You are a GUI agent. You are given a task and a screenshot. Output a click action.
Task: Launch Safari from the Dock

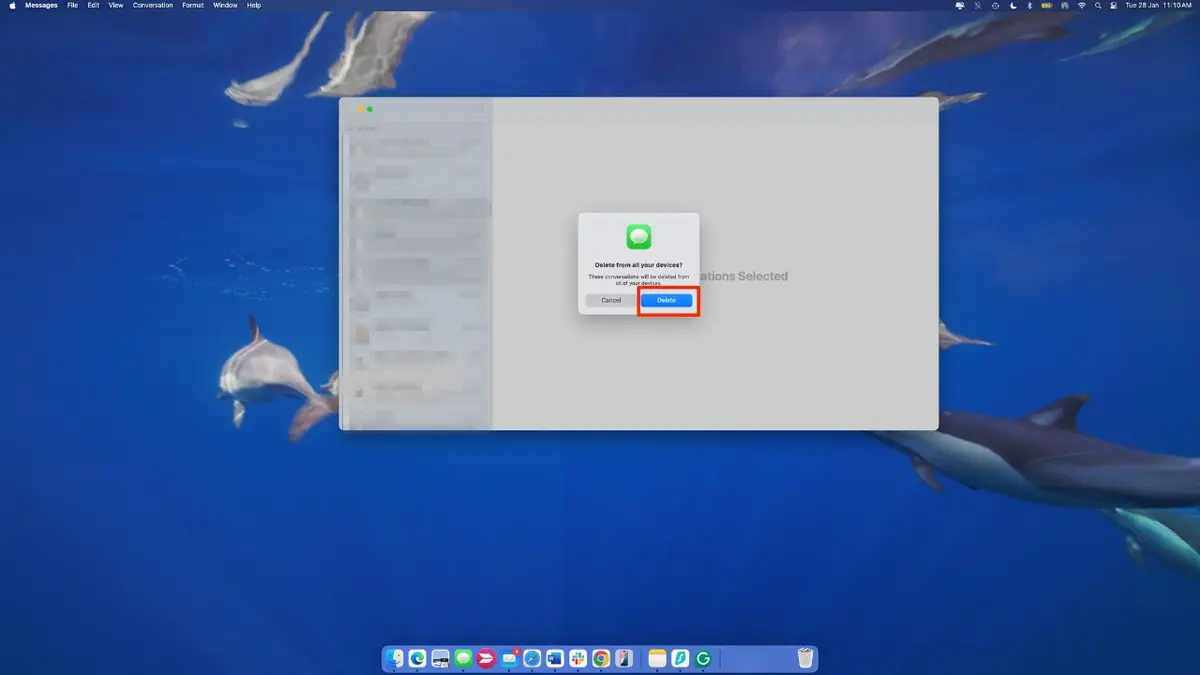pyautogui.click(x=532, y=658)
